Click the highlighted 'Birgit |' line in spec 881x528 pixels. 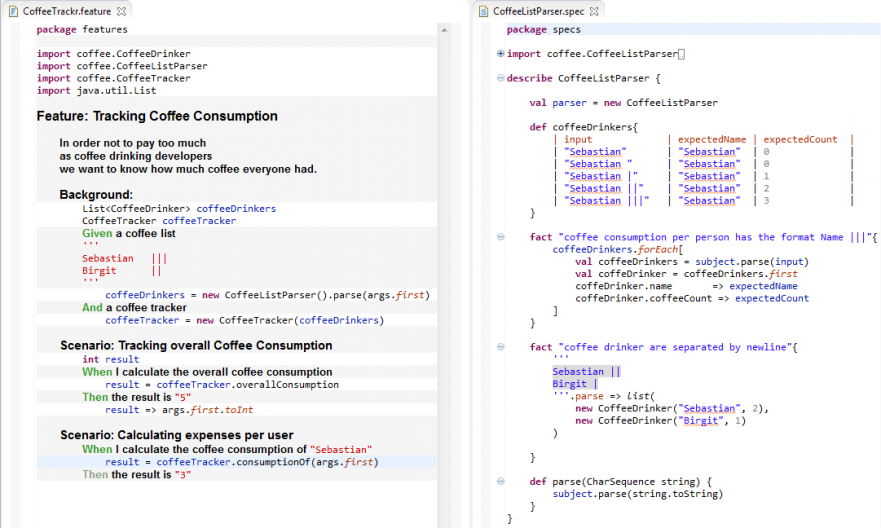(x=575, y=384)
